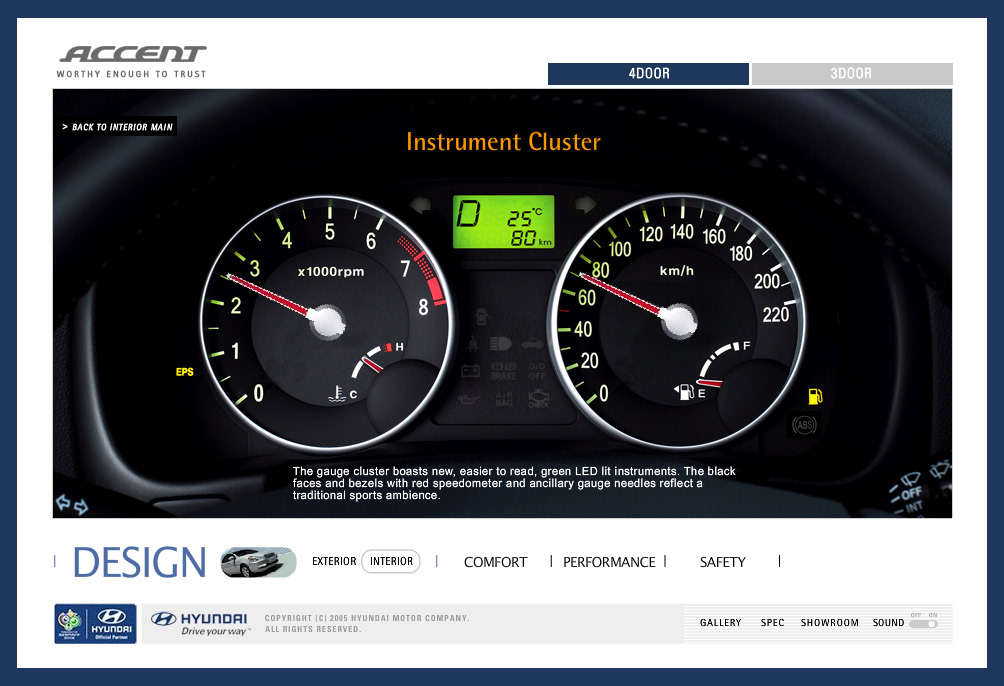
Task: Click the O/D OFF indicator
Action: pos(537,372)
